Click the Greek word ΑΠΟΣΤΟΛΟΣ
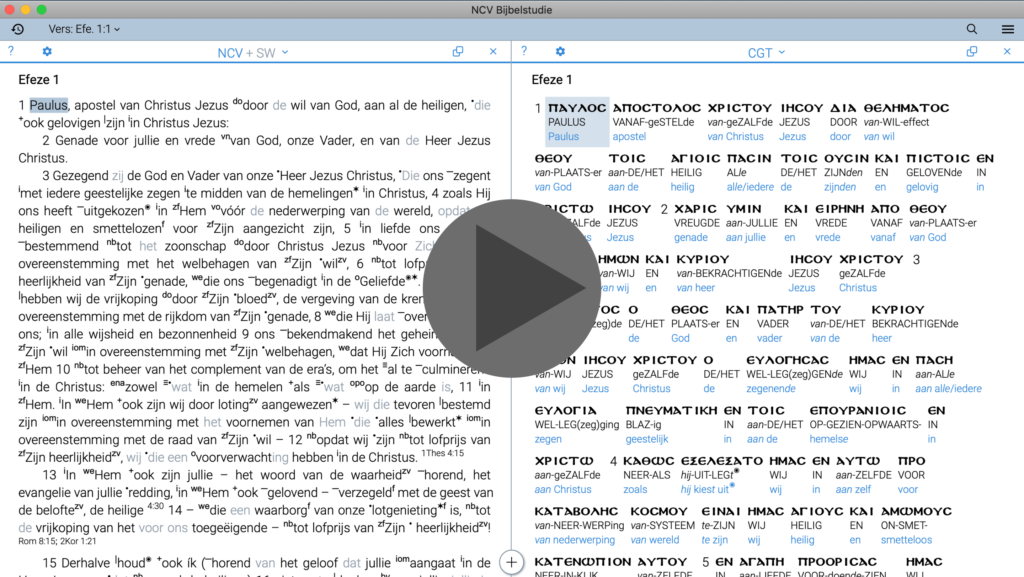This screenshot has height=577, width=1024. 656,108
